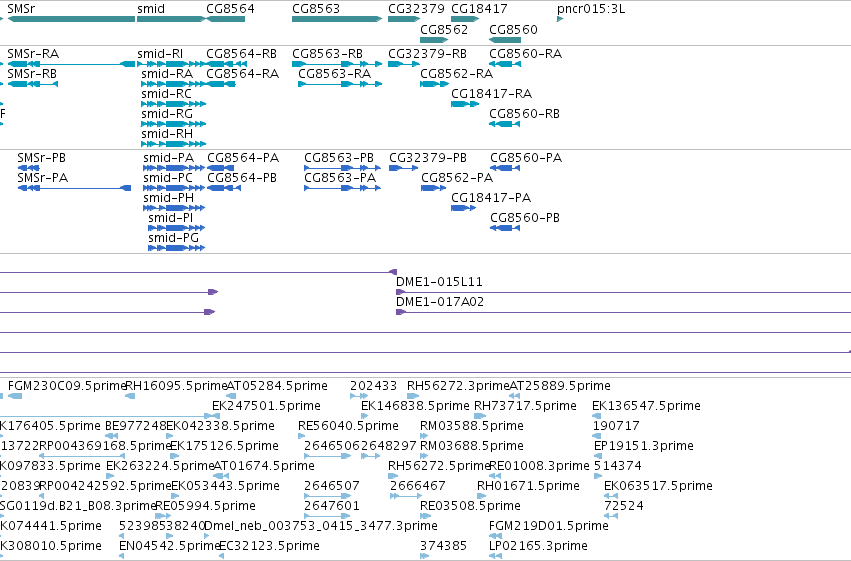Click transcript CG8564-RB
The height and width of the screenshot is (561, 851).
(242, 54)
